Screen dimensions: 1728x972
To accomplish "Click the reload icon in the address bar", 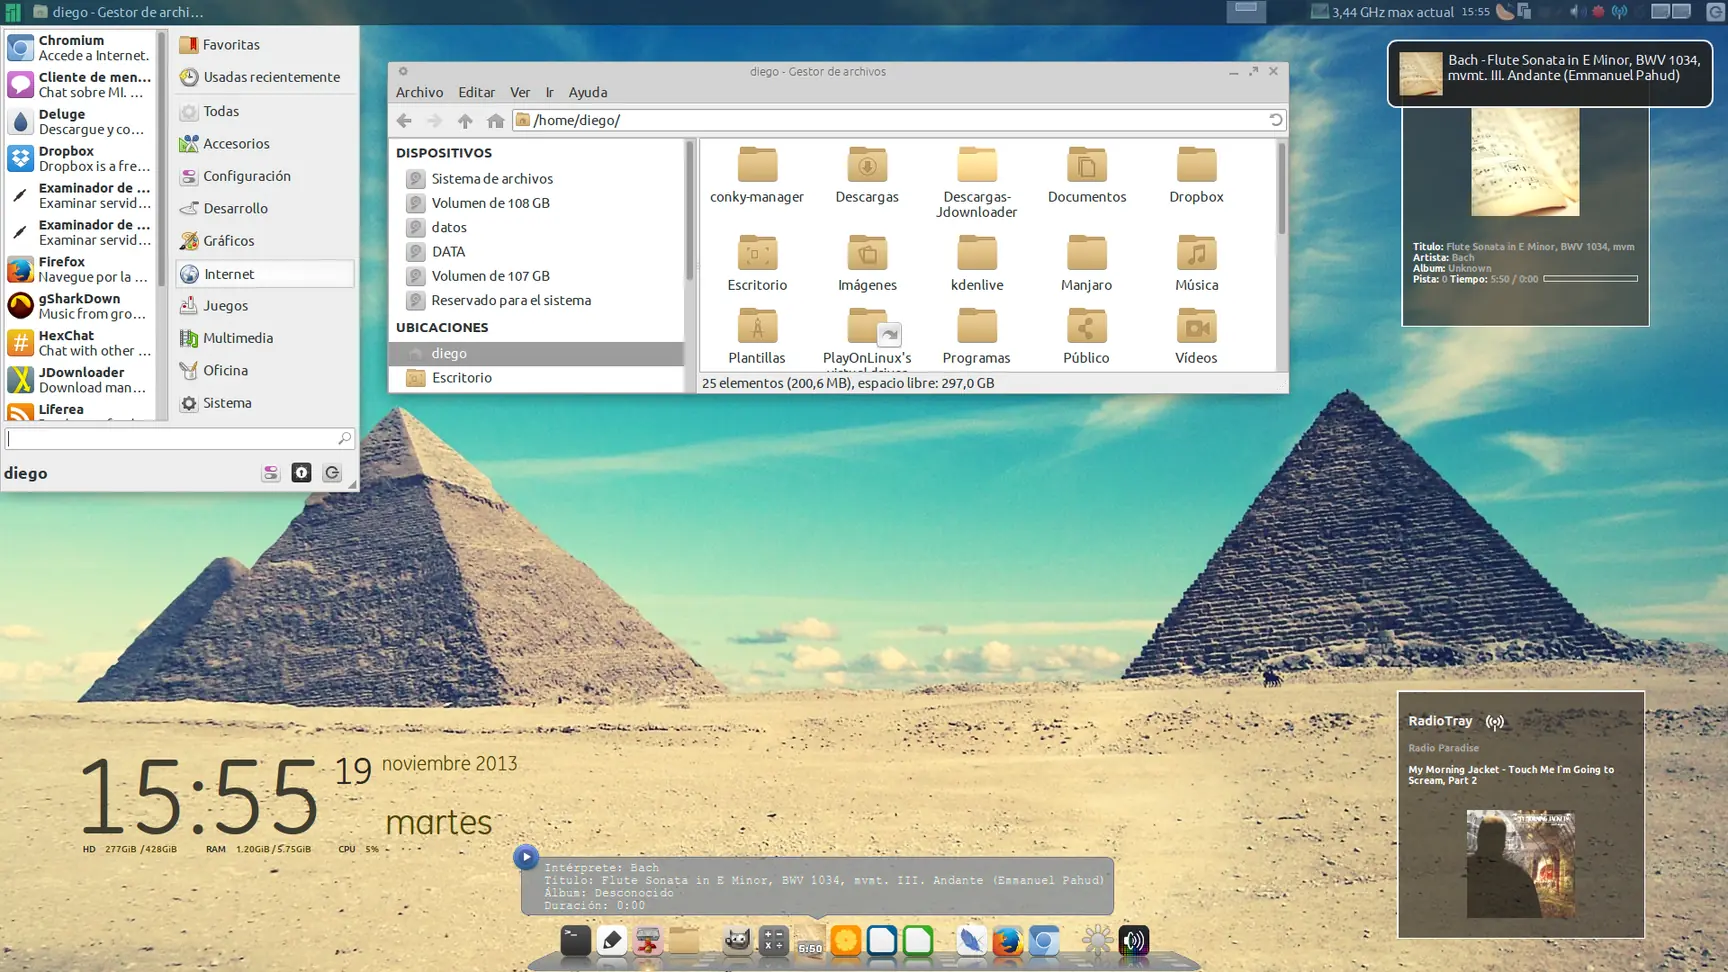I will tap(1275, 119).
